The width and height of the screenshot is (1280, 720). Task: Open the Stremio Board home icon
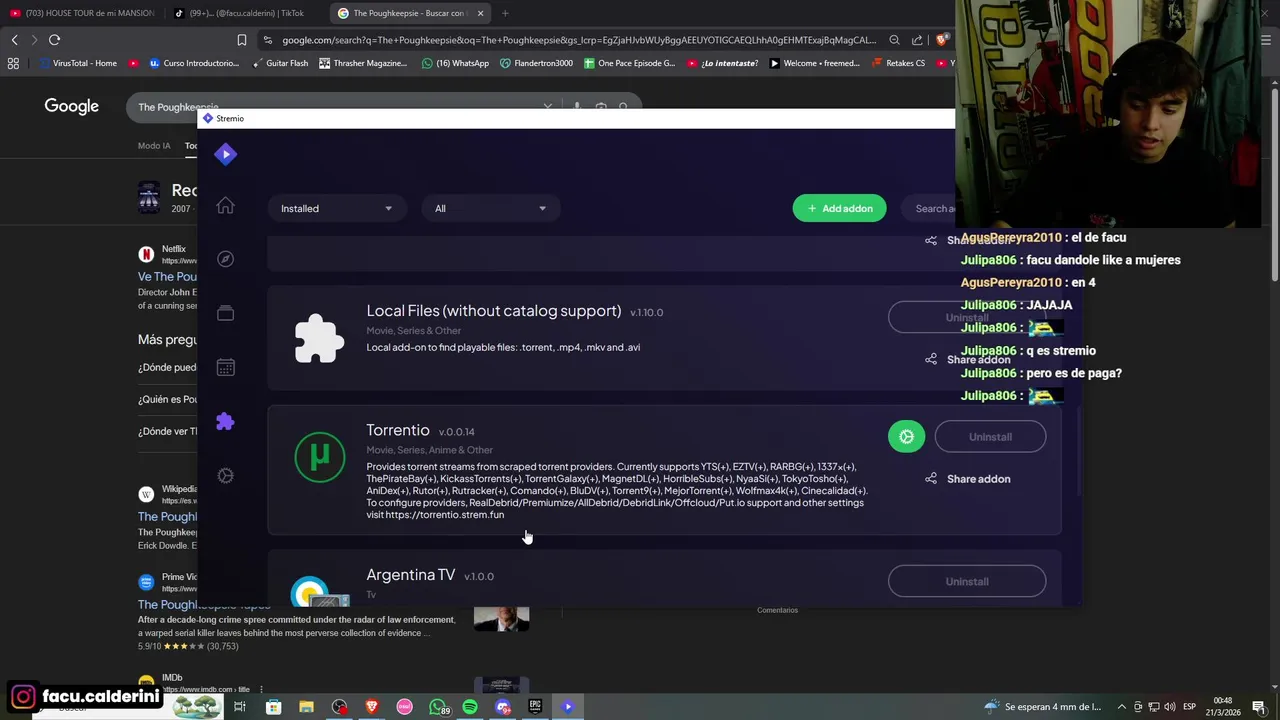(225, 205)
